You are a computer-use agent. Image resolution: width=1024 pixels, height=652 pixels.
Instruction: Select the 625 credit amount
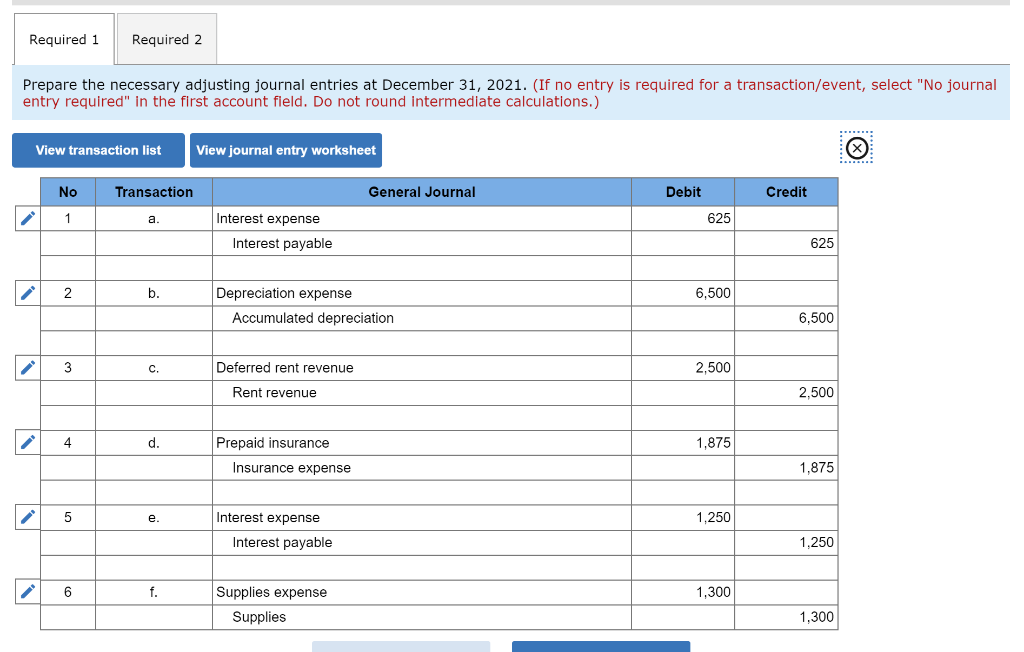(x=786, y=243)
